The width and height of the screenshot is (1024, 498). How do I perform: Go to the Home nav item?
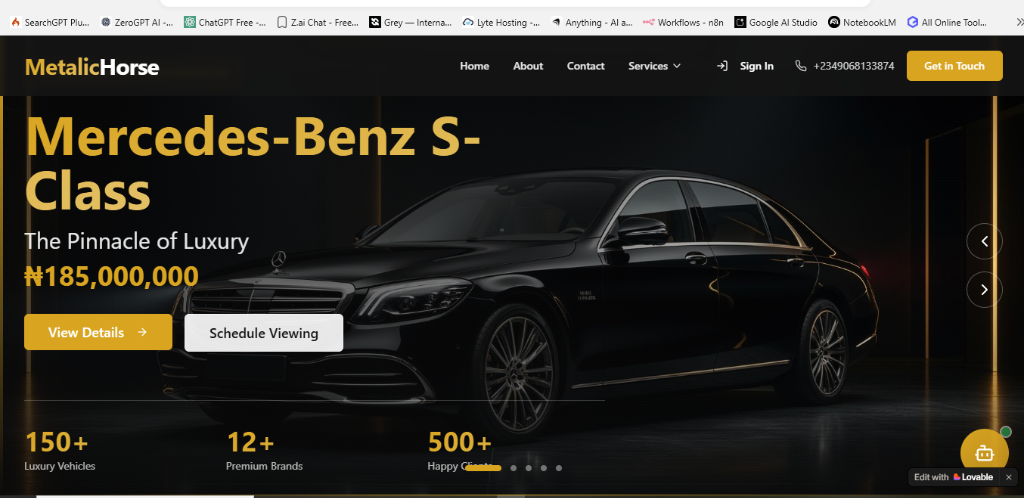474,66
